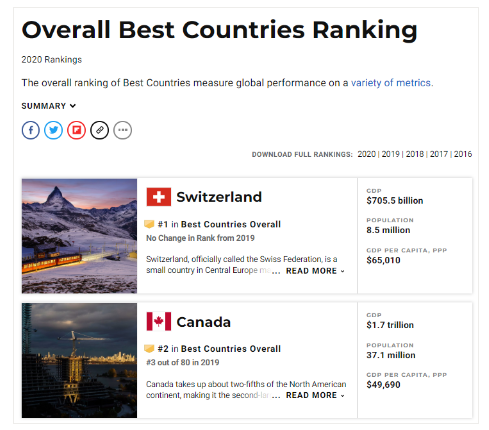This screenshot has width=489, height=430.
Task: Open the Switzerland Matterhorn photo thumbnail
Action: tap(79, 236)
